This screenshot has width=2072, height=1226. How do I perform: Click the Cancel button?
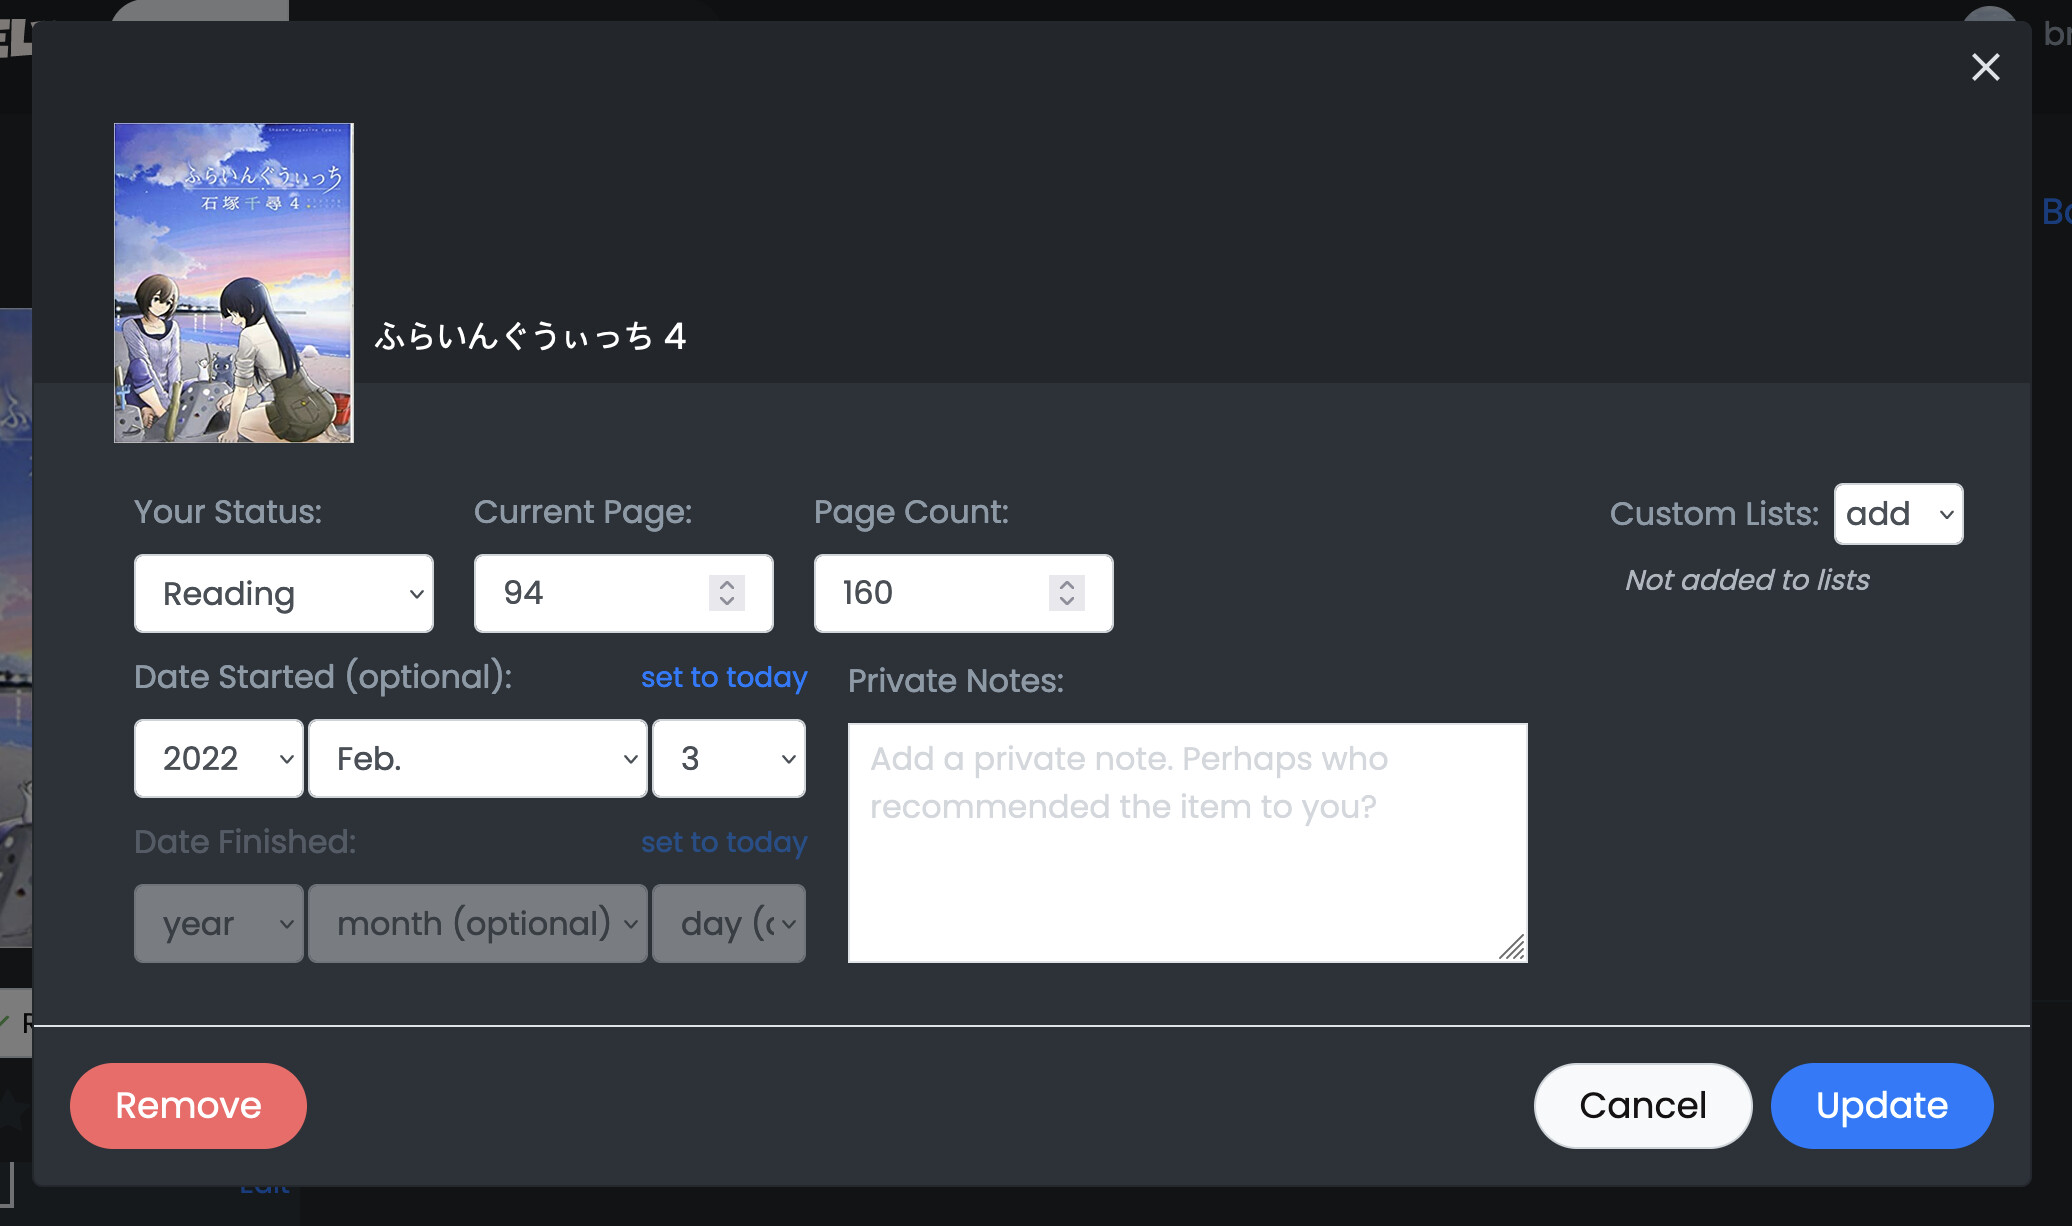pos(1642,1106)
